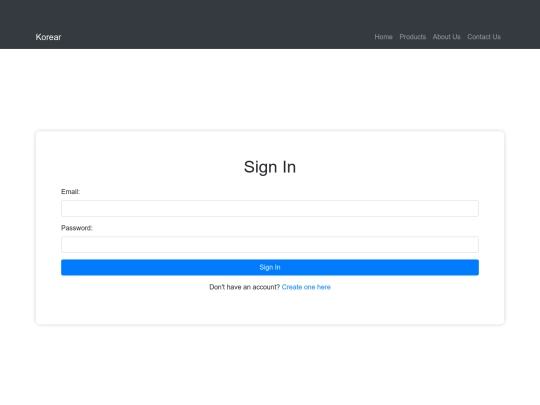Focus the Email input field
The width and height of the screenshot is (540, 405).
270,208
